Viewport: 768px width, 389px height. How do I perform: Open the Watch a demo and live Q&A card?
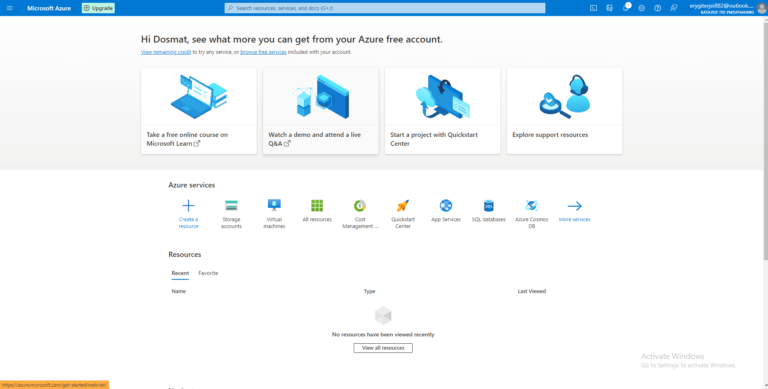click(x=321, y=111)
